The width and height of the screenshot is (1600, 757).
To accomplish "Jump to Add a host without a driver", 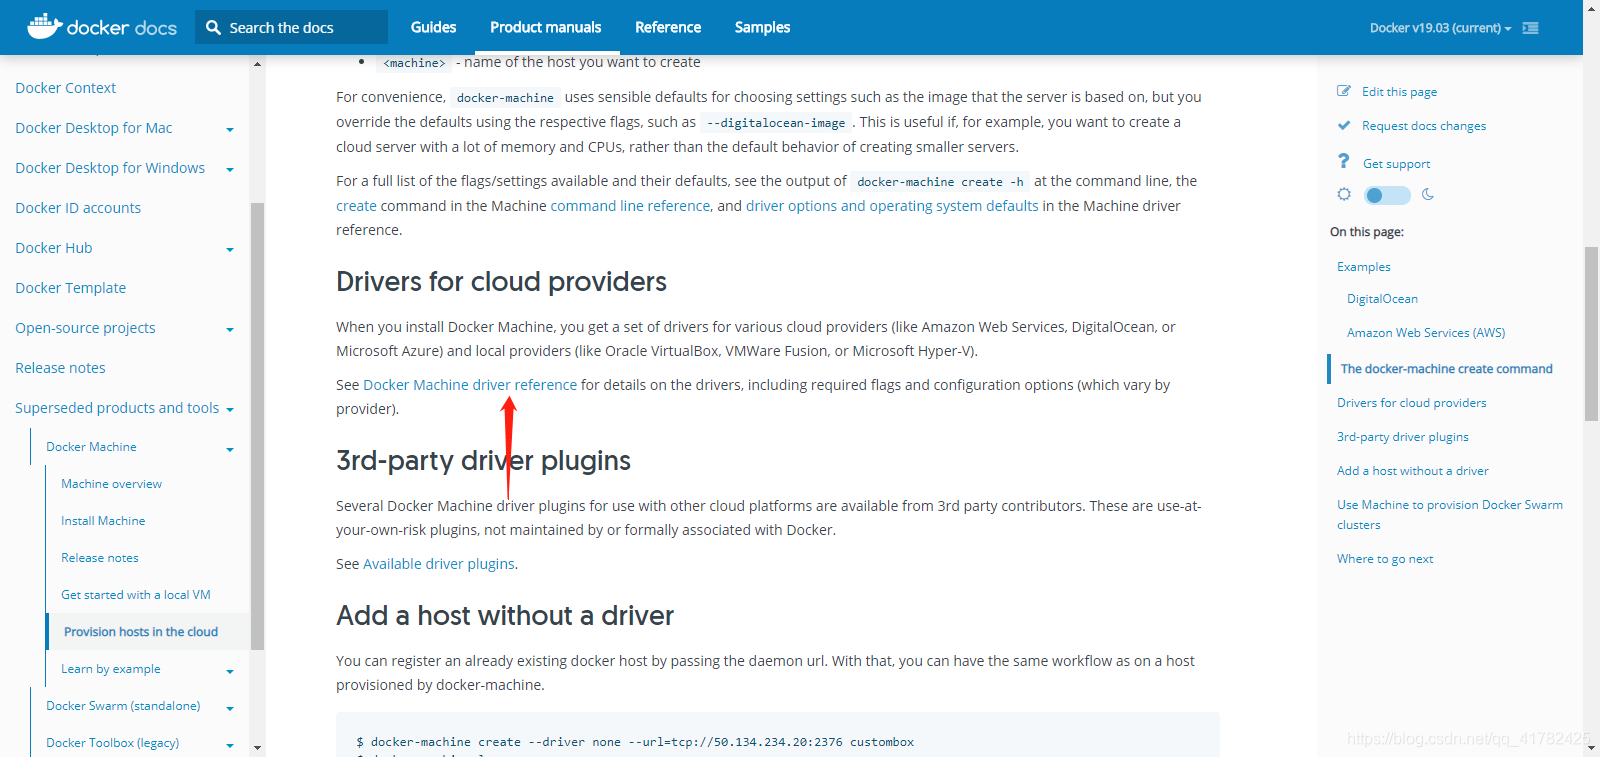I will pyautogui.click(x=1413, y=471).
